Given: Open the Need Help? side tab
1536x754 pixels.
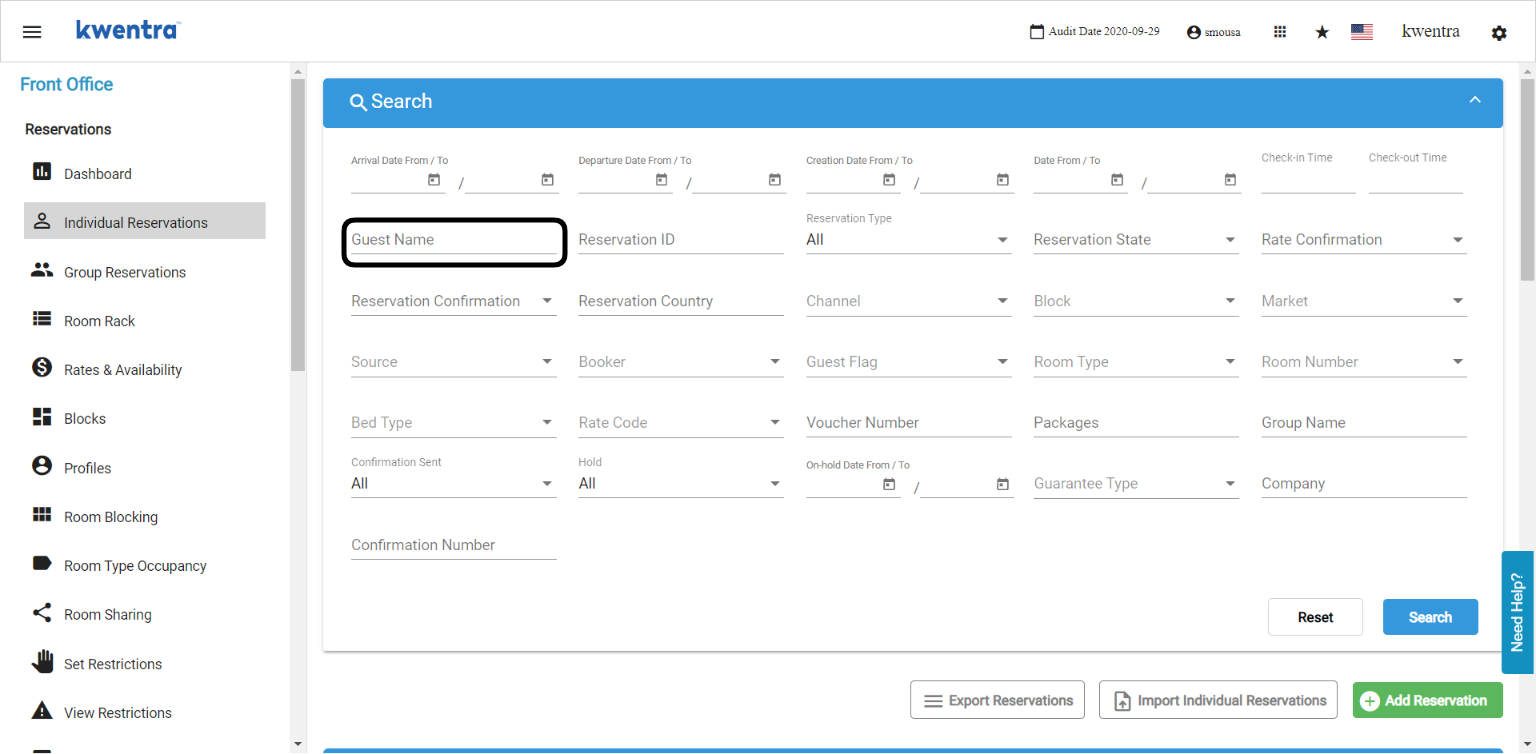Looking at the screenshot, I should tap(1517, 612).
